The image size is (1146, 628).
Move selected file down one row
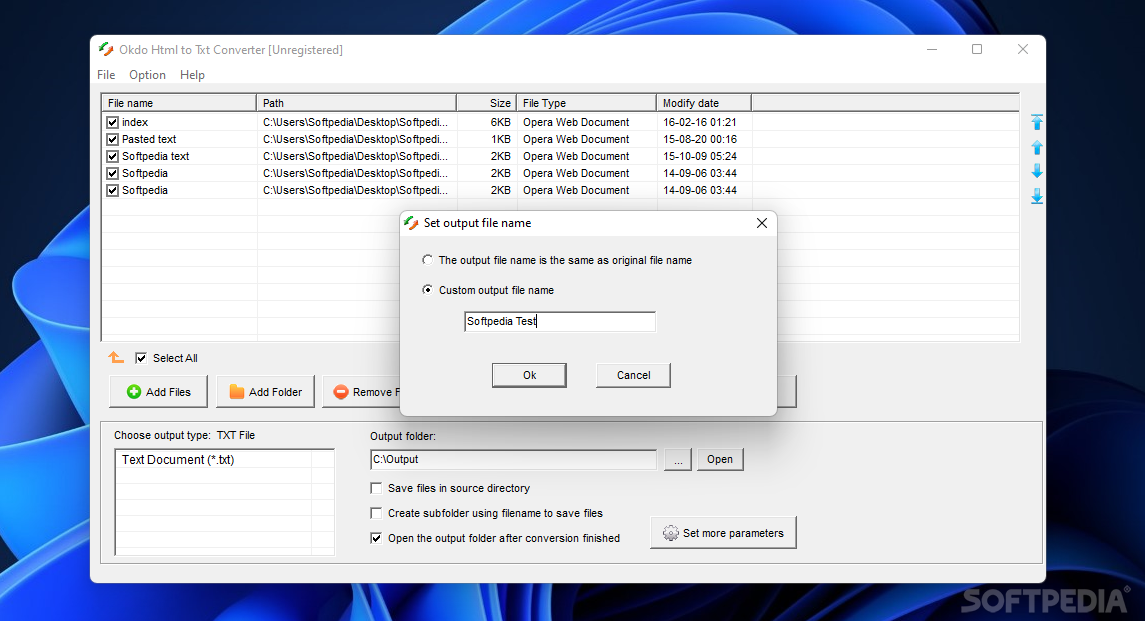1036,171
